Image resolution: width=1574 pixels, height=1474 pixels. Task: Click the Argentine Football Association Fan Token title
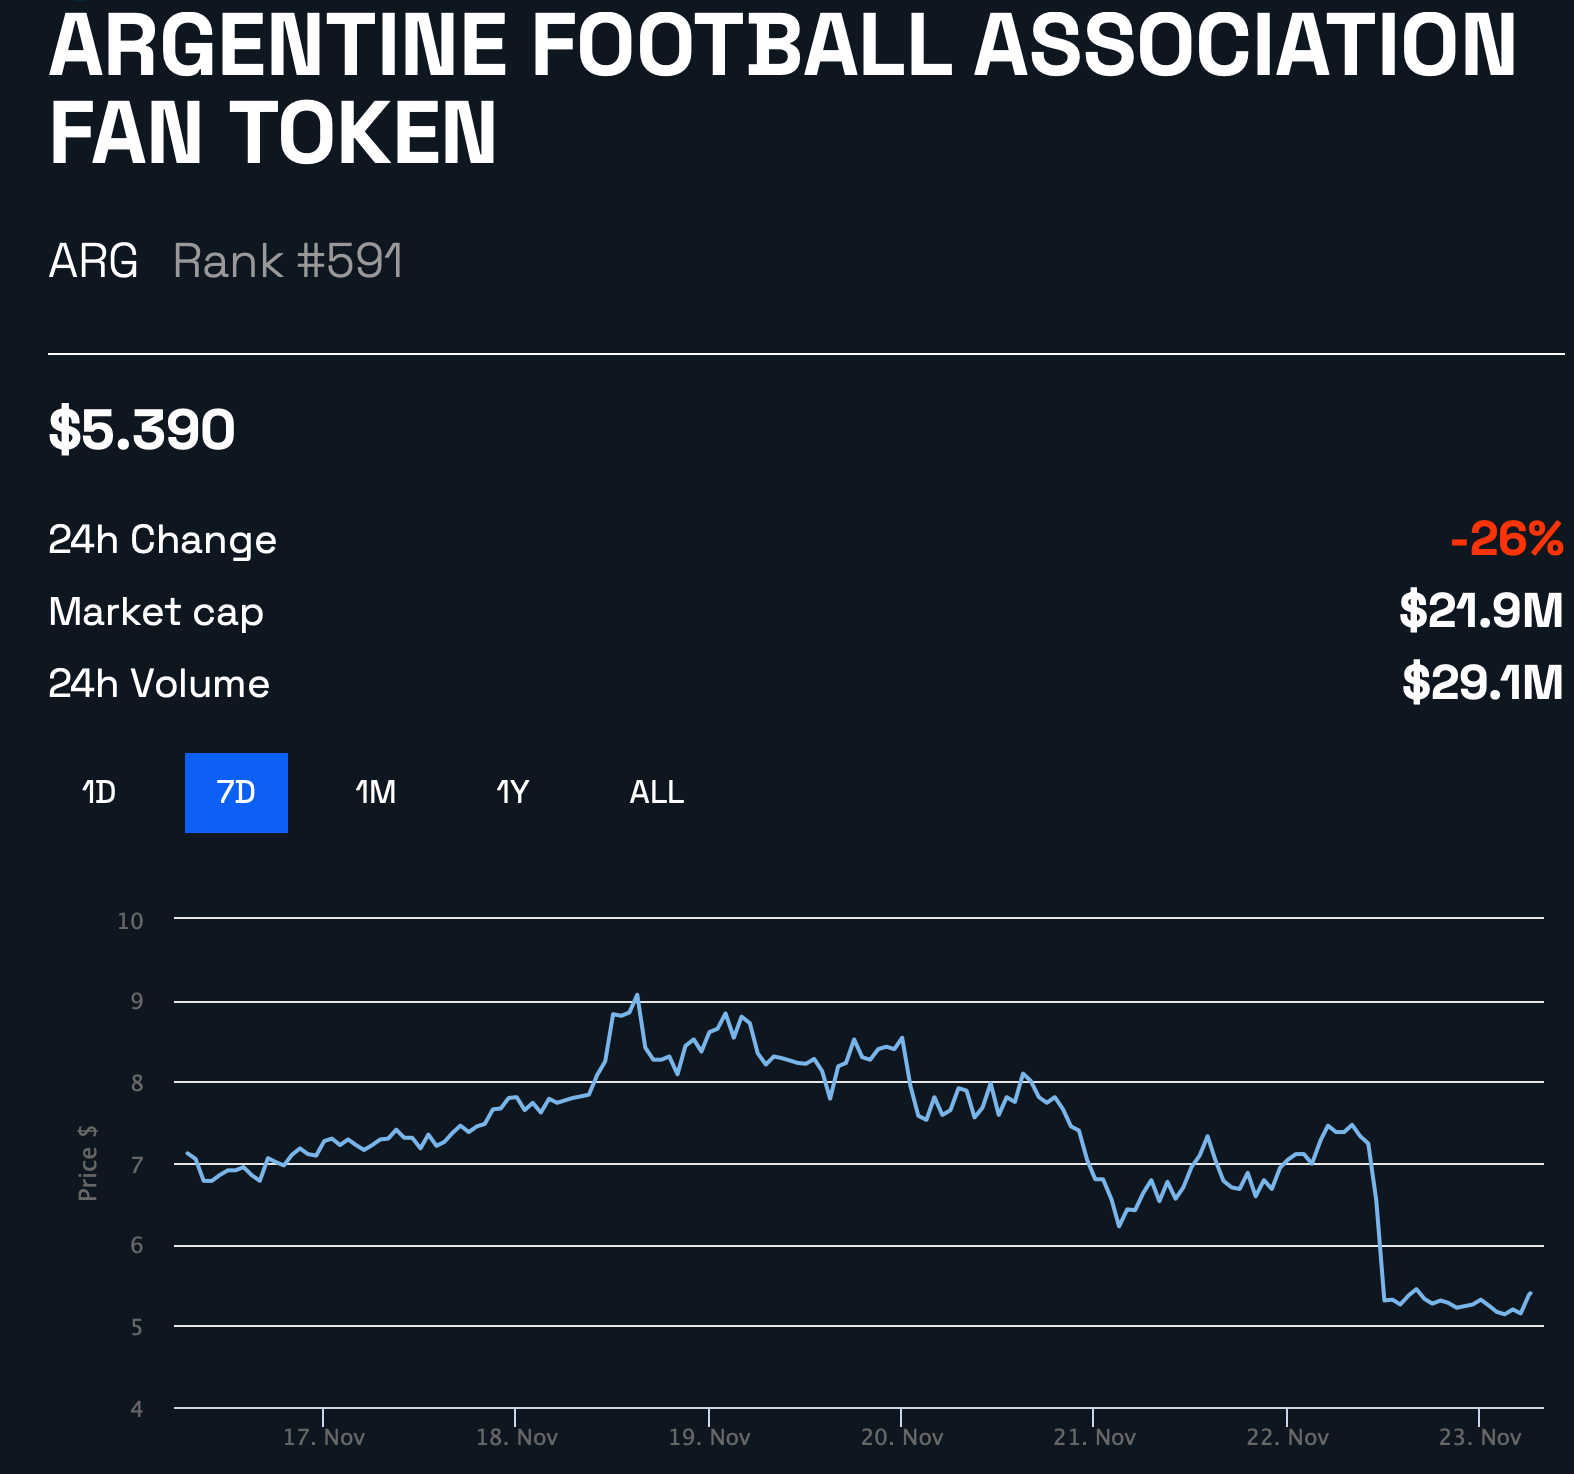click(x=782, y=88)
